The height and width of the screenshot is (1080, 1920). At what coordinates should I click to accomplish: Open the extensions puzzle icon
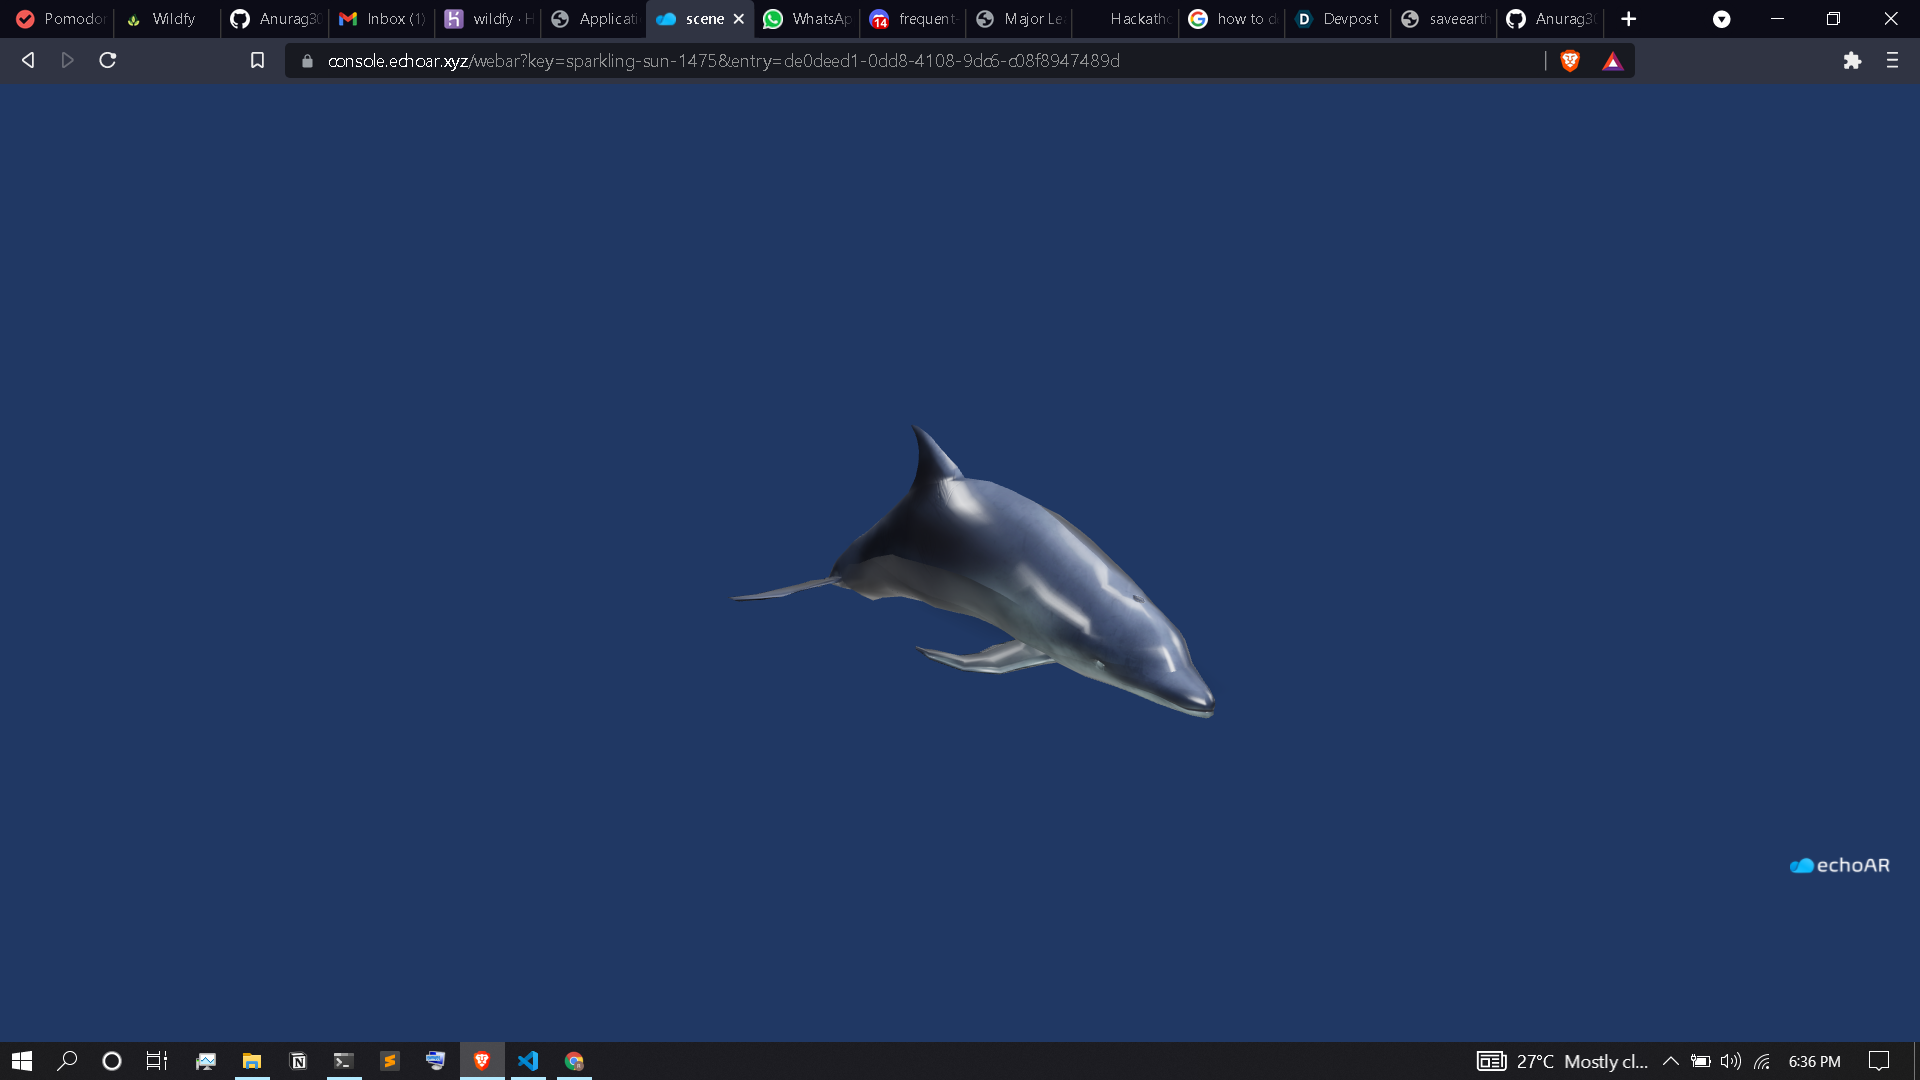coord(1852,61)
